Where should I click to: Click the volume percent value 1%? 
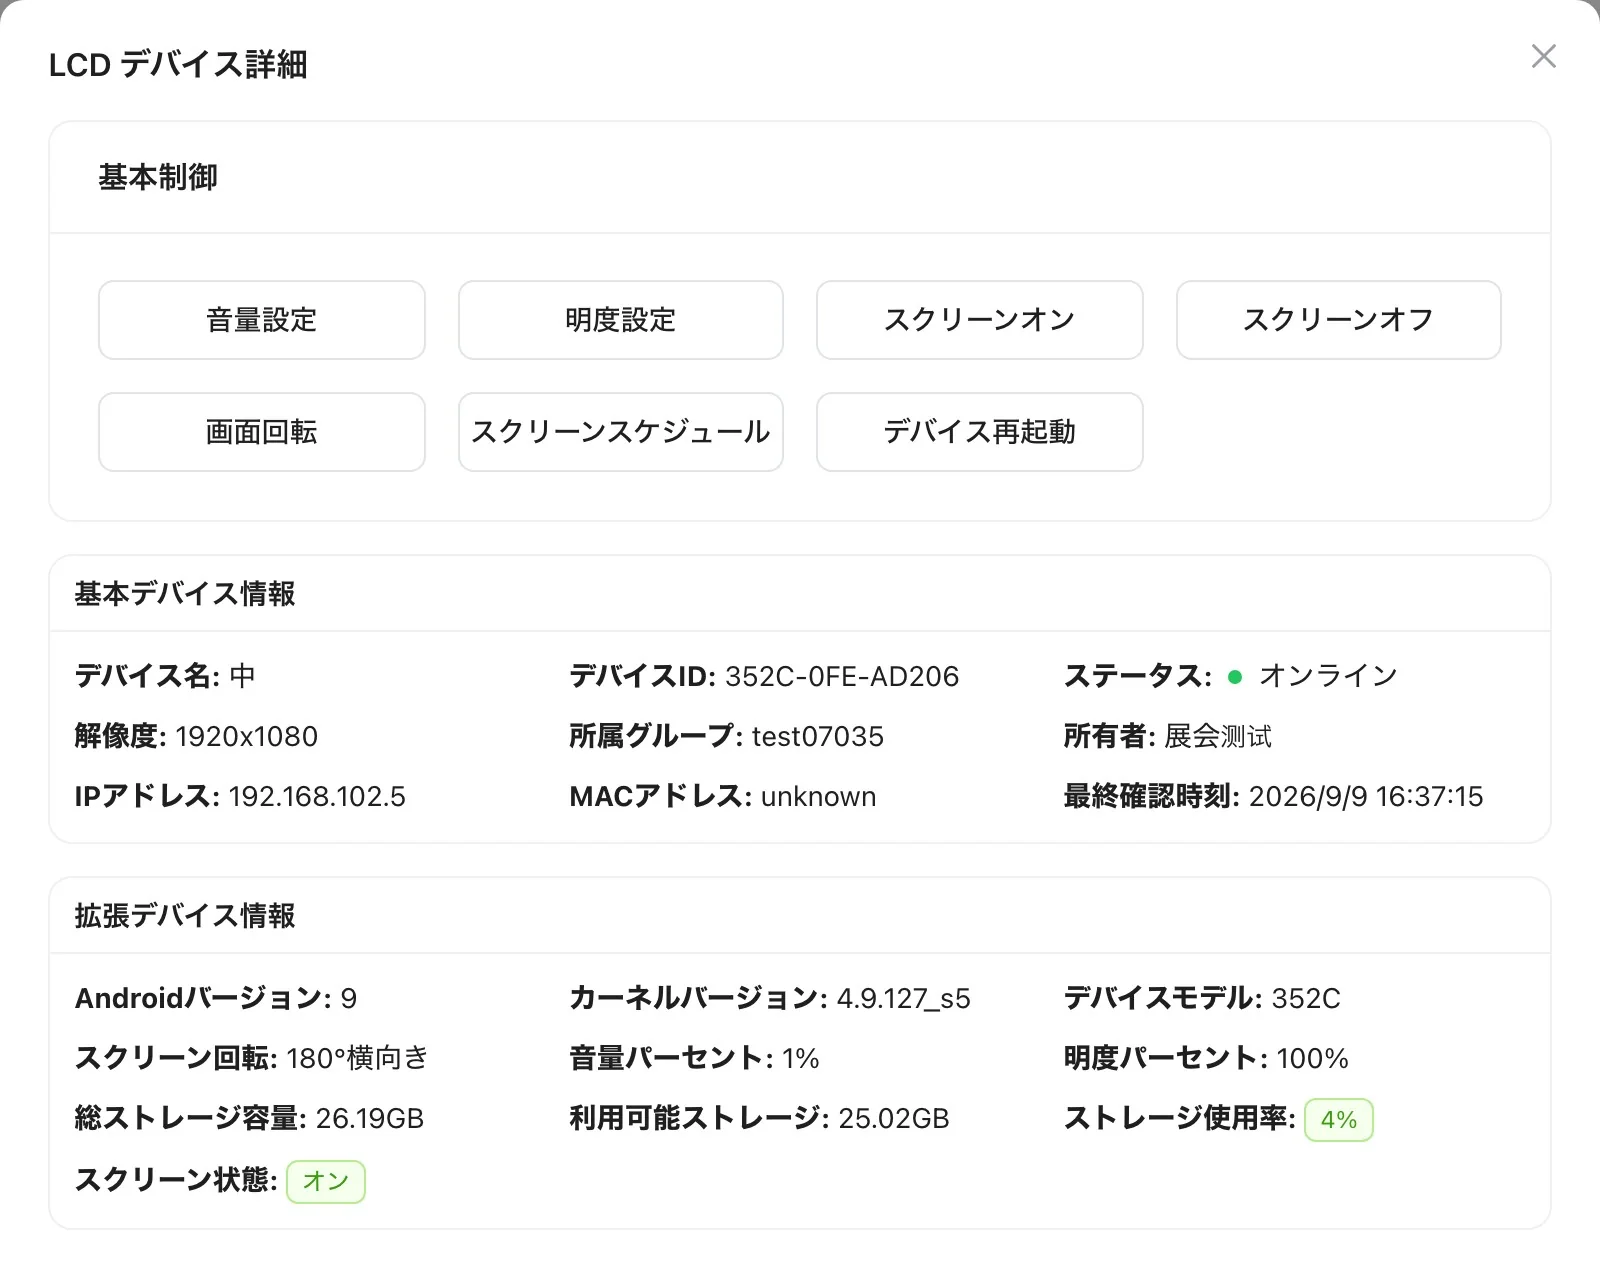pos(801,1059)
